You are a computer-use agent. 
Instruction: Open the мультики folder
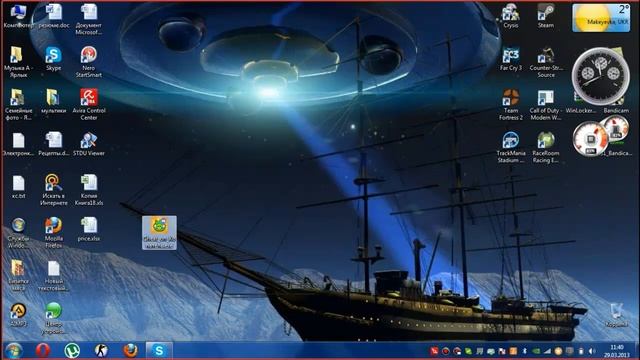point(53,101)
